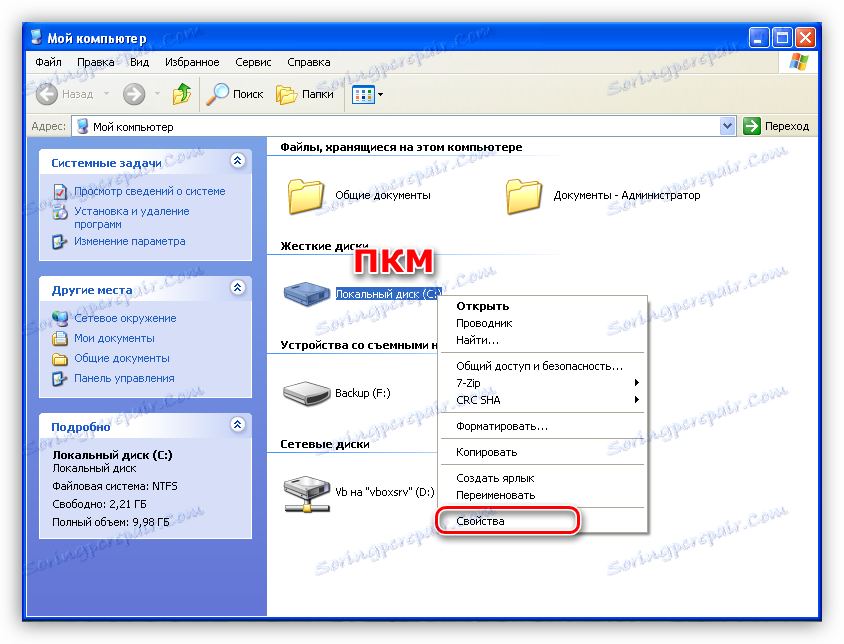844x644 pixels.
Task: Open Панель управления link
Action: point(124,378)
